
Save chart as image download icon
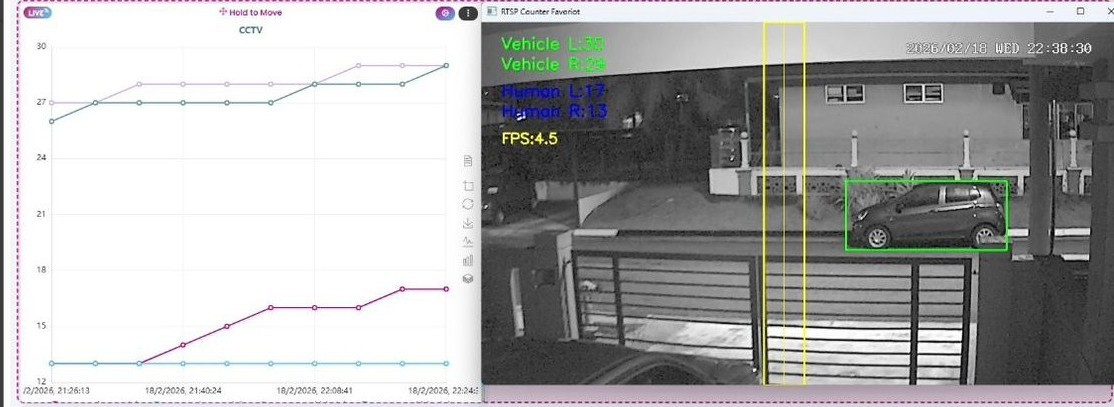pos(467,223)
